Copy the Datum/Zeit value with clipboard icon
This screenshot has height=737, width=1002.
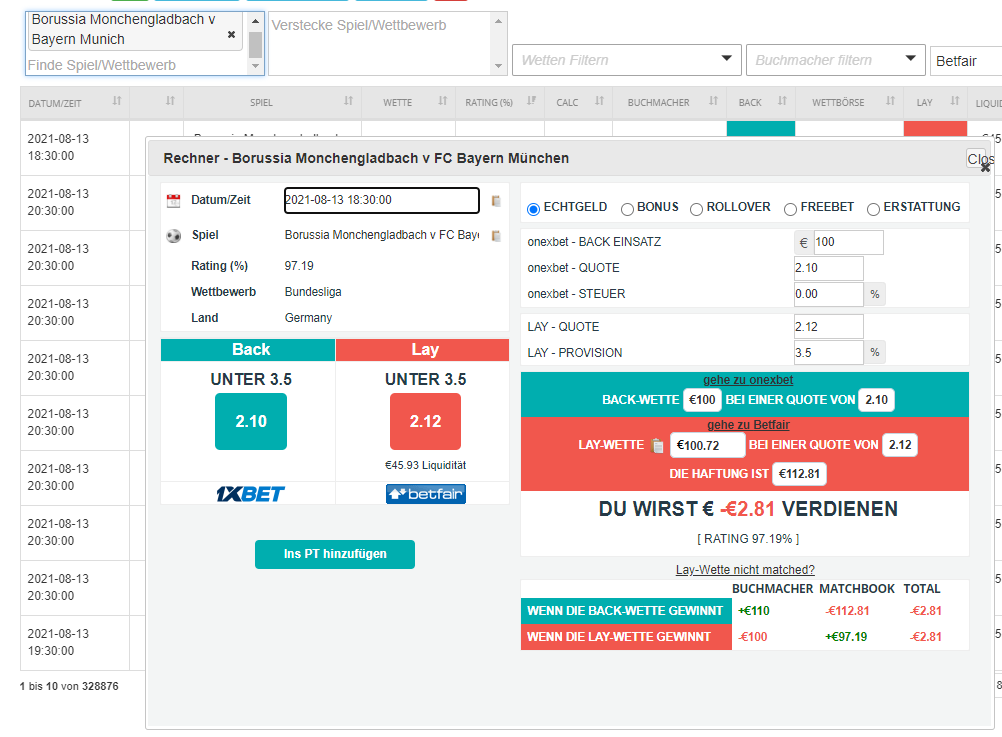[x=496, y=201]
